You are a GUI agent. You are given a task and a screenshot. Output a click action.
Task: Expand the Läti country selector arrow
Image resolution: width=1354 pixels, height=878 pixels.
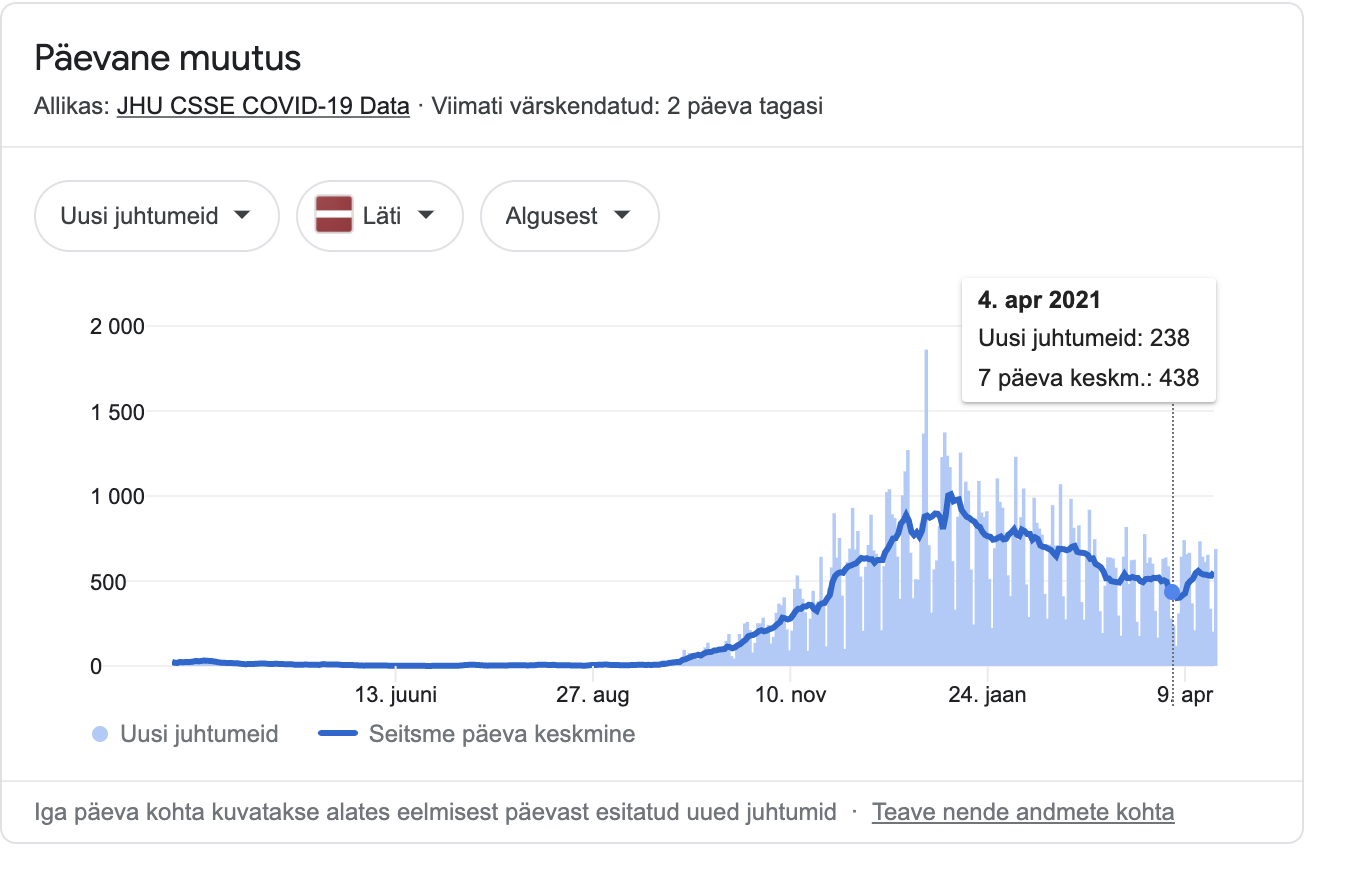(426, 215)
